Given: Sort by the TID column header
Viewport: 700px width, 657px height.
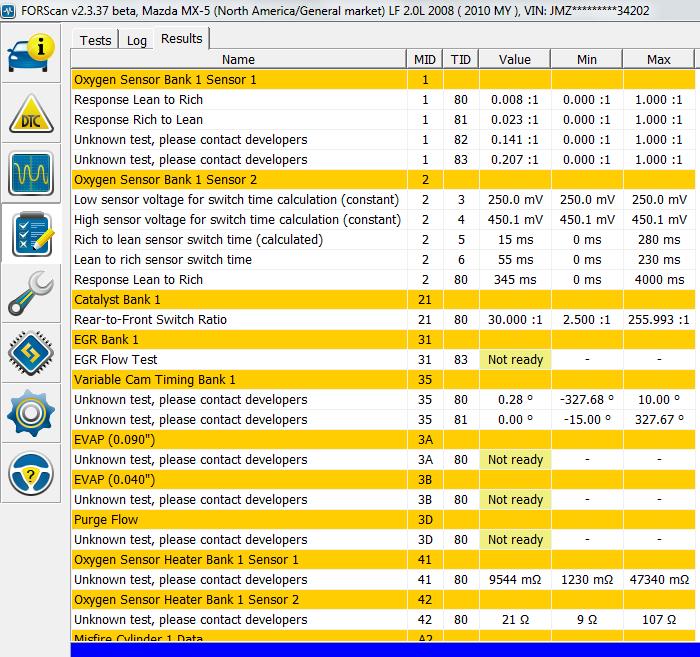Looking at the screenshot, I should click(x=460, y=59).
